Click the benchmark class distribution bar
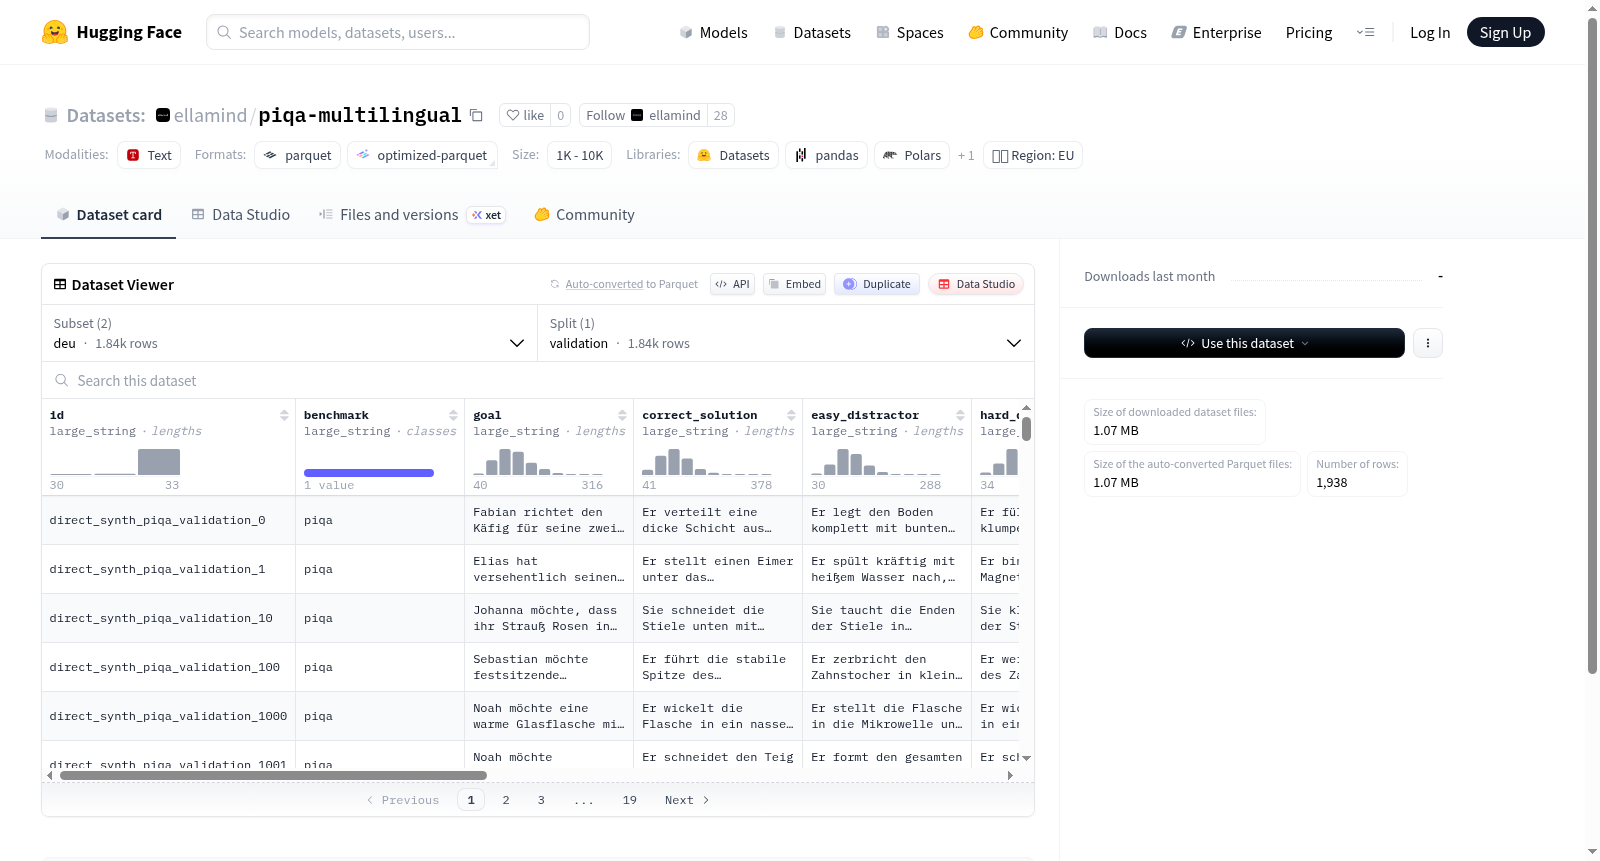Screen dimensions: 1600x861 point(369,473)
